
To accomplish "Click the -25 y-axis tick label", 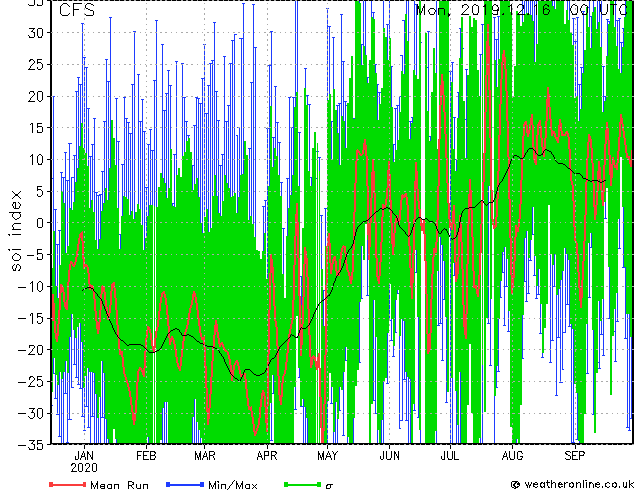I will coord(32,382).
